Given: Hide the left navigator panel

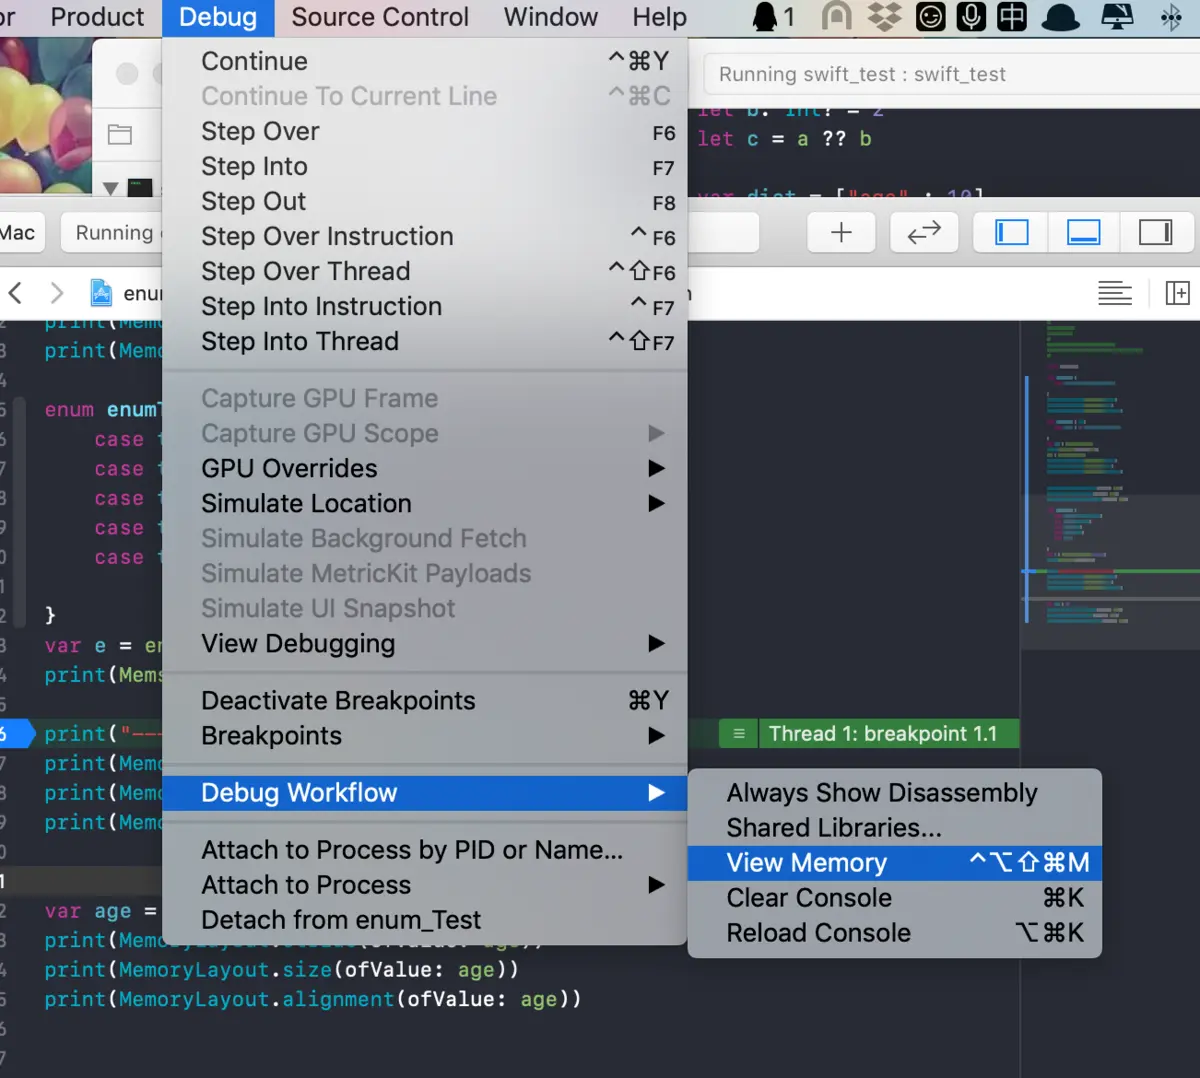Looking at the screenshot, I should pyautogui.click(x=1009, y=231).
